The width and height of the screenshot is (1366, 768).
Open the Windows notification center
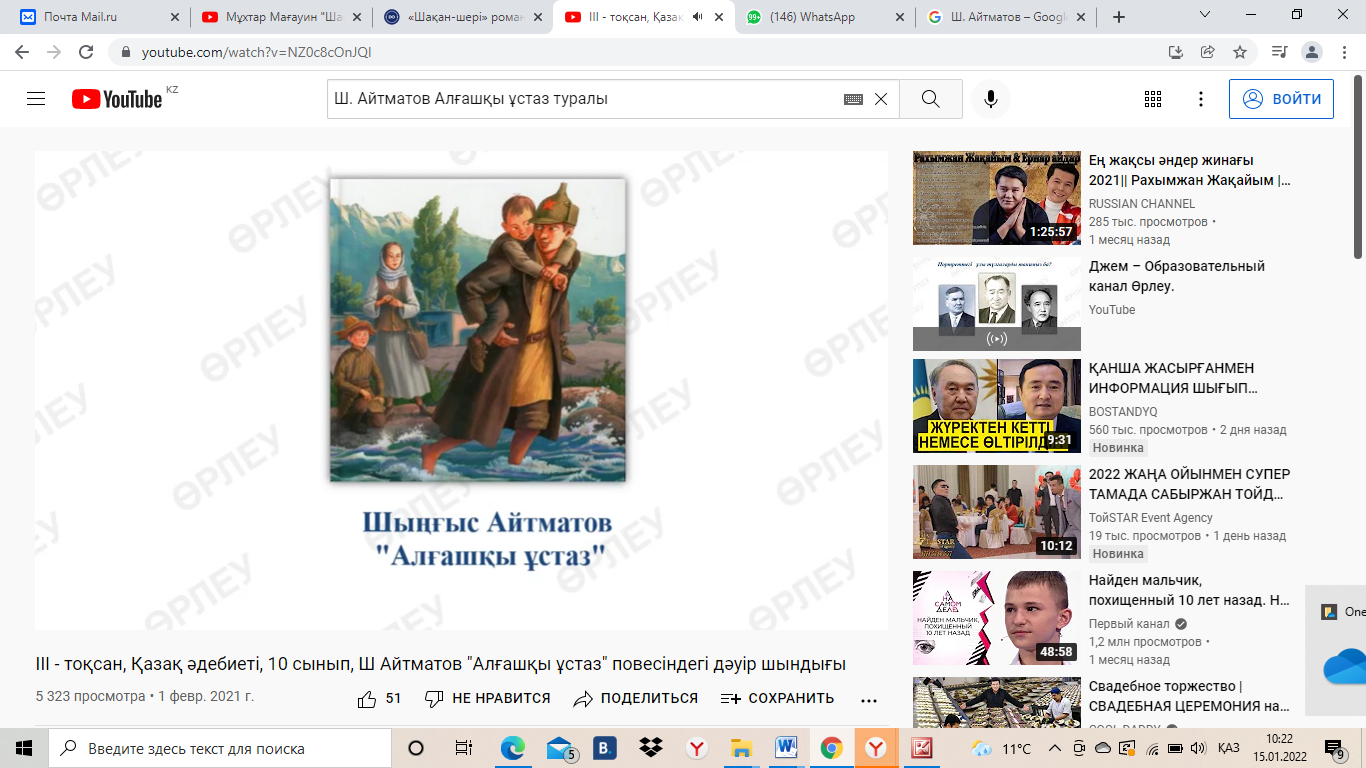pos(1334,748)
